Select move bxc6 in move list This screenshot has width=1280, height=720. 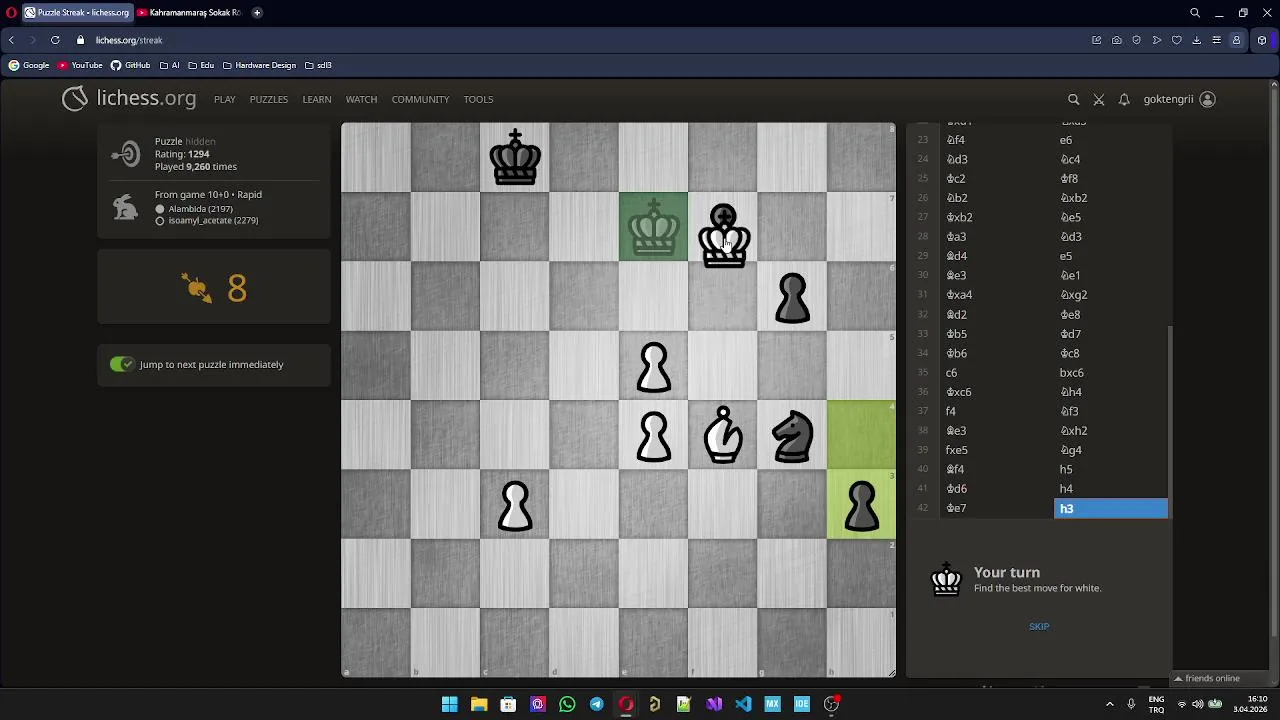(1111, 372)
